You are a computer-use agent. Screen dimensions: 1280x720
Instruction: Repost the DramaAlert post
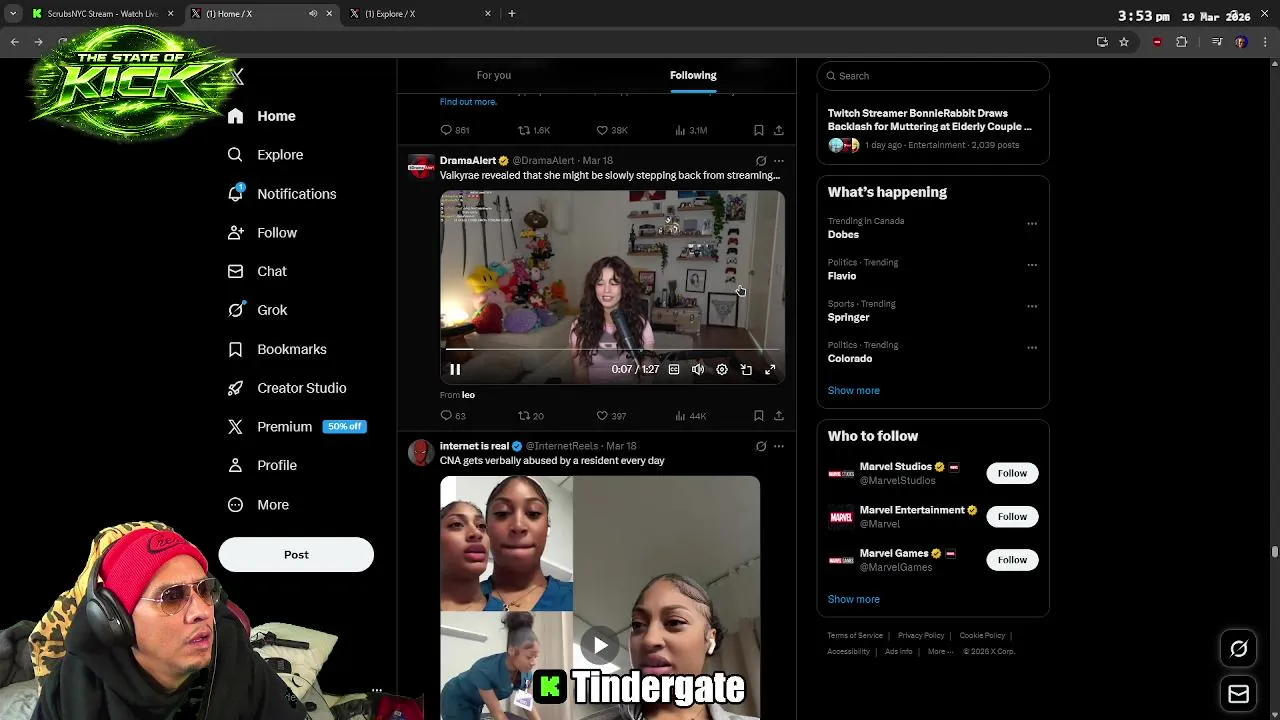coord(531,416)
